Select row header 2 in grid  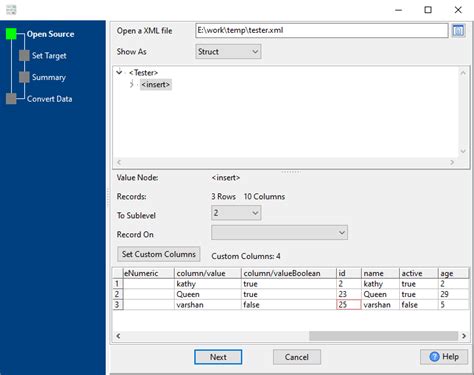coord(118,294)
